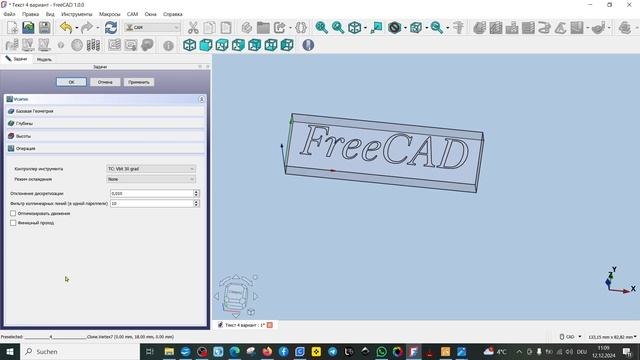Click the CAM job icon
This screenshot has height=360, width=640.
(x=12, y=45)
